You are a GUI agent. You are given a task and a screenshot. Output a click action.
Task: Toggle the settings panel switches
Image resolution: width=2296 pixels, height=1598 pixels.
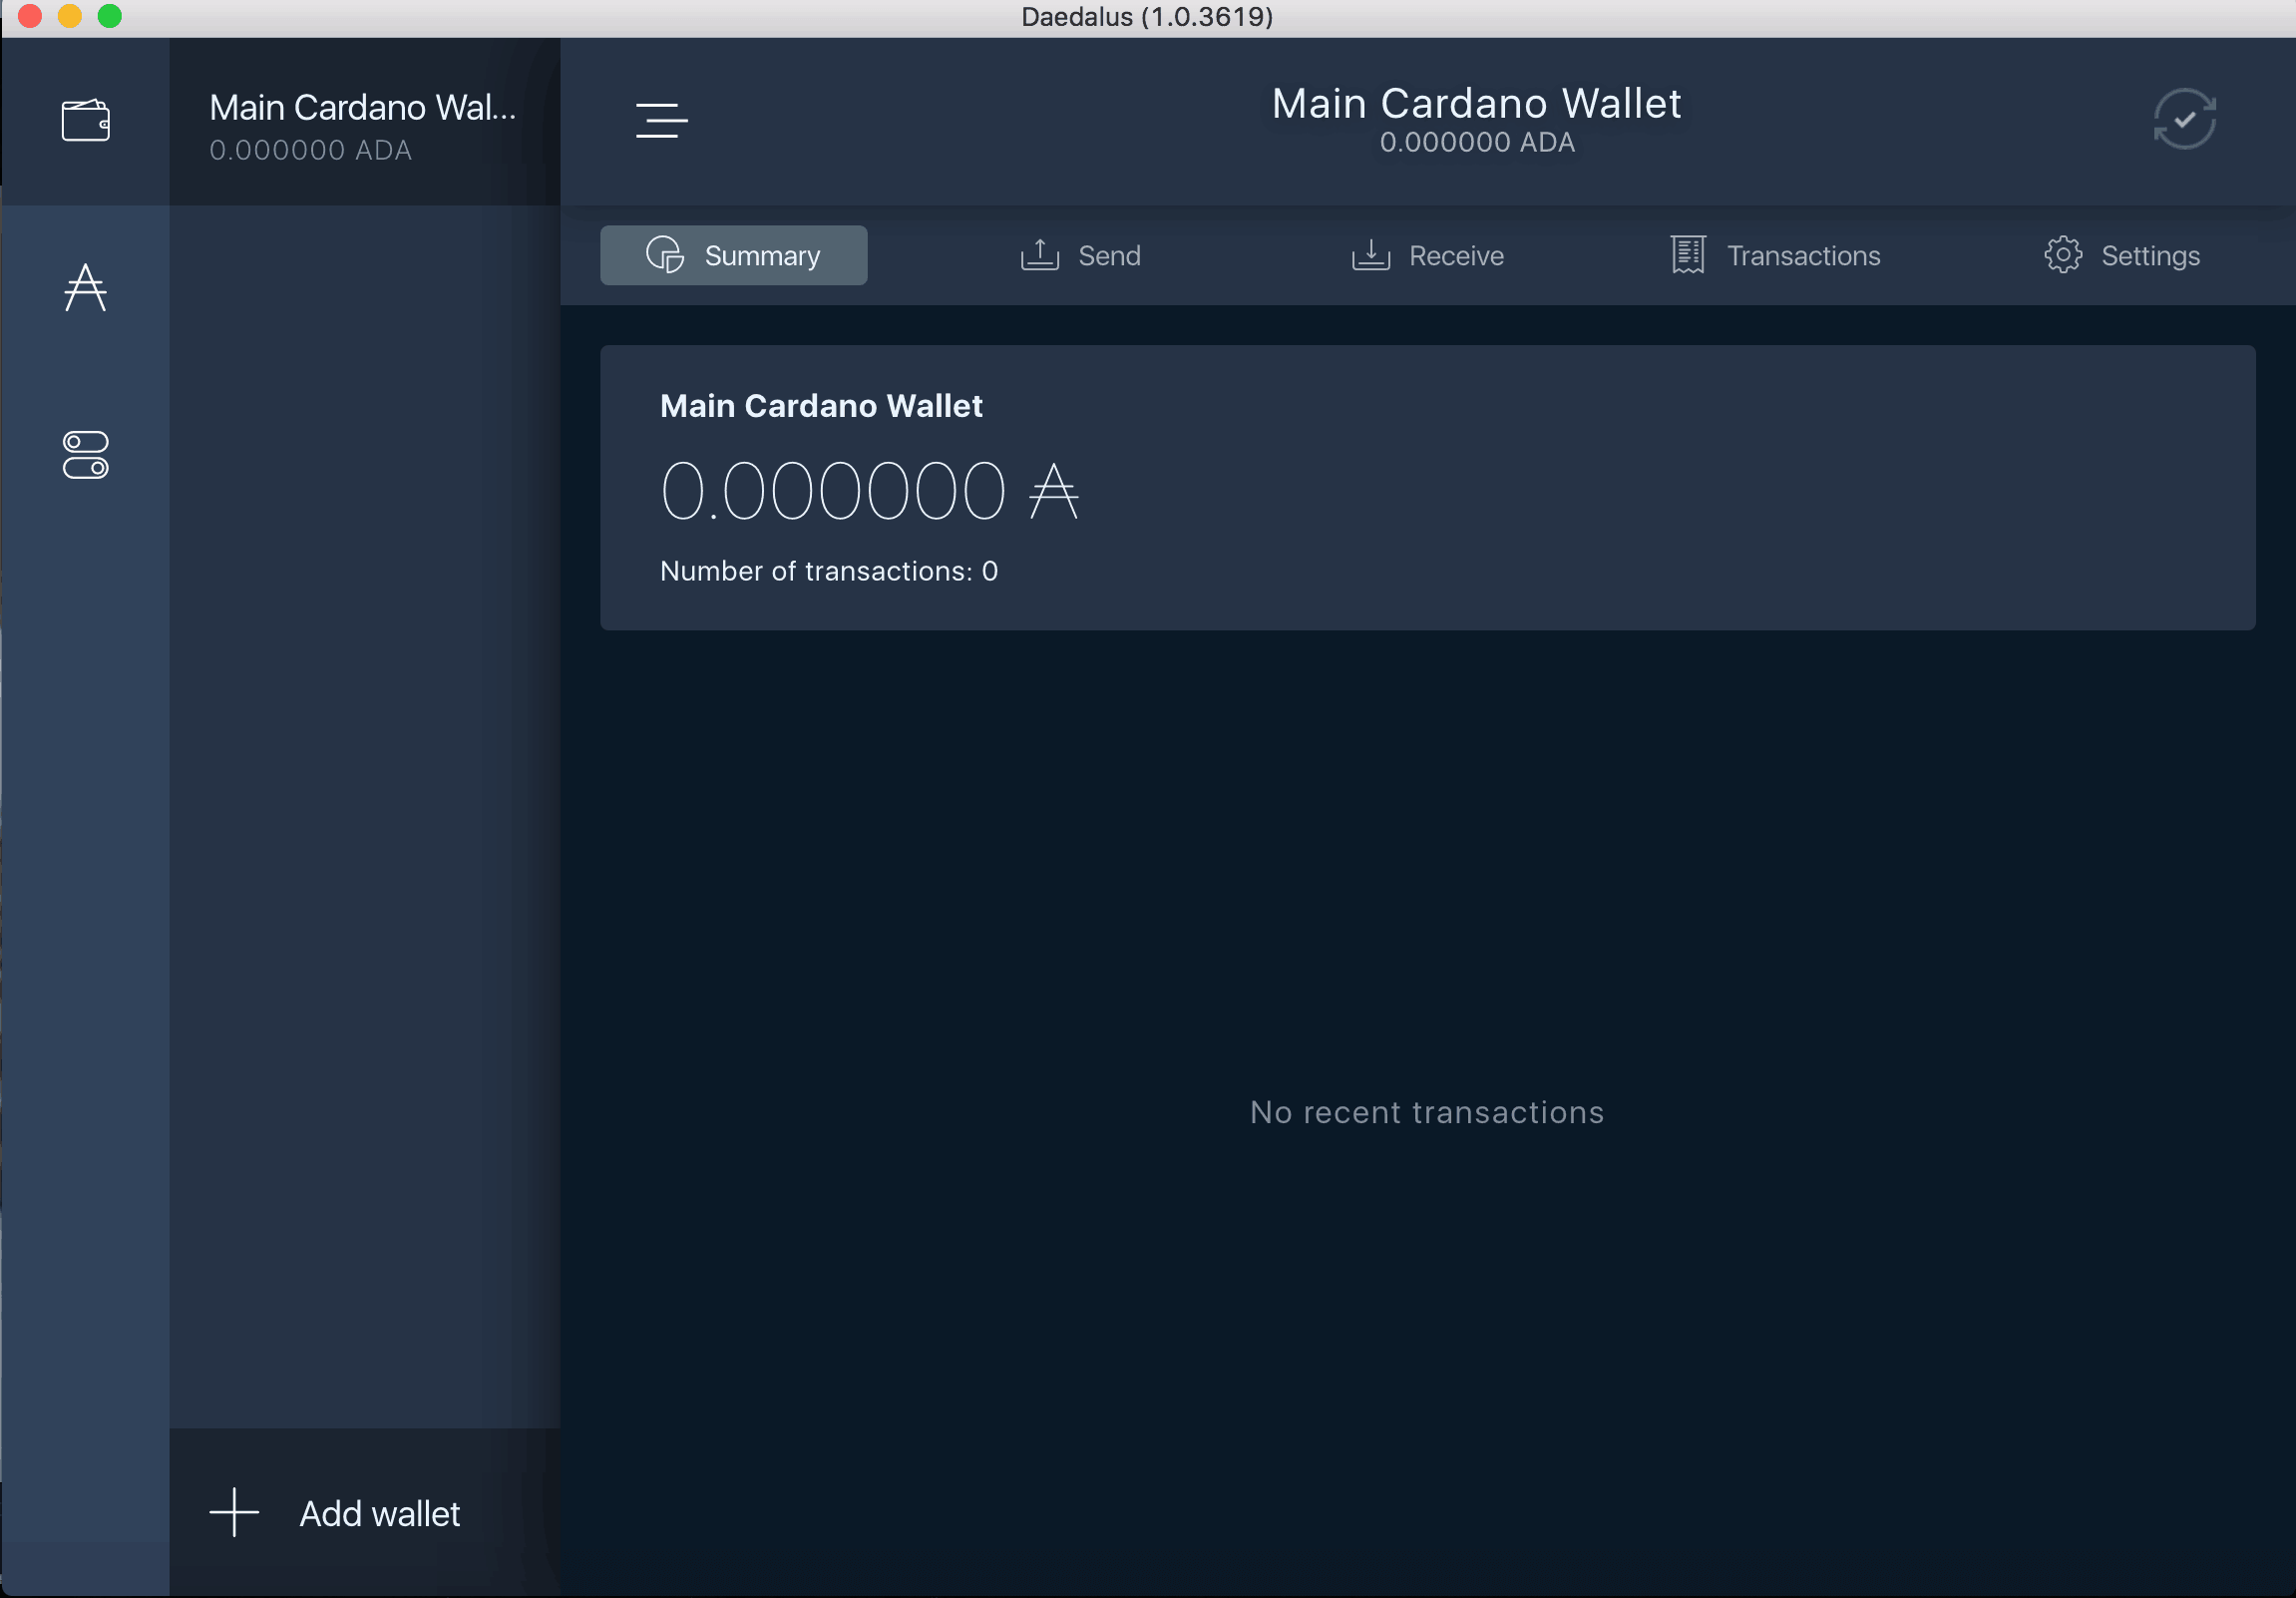tap(86, 454)
